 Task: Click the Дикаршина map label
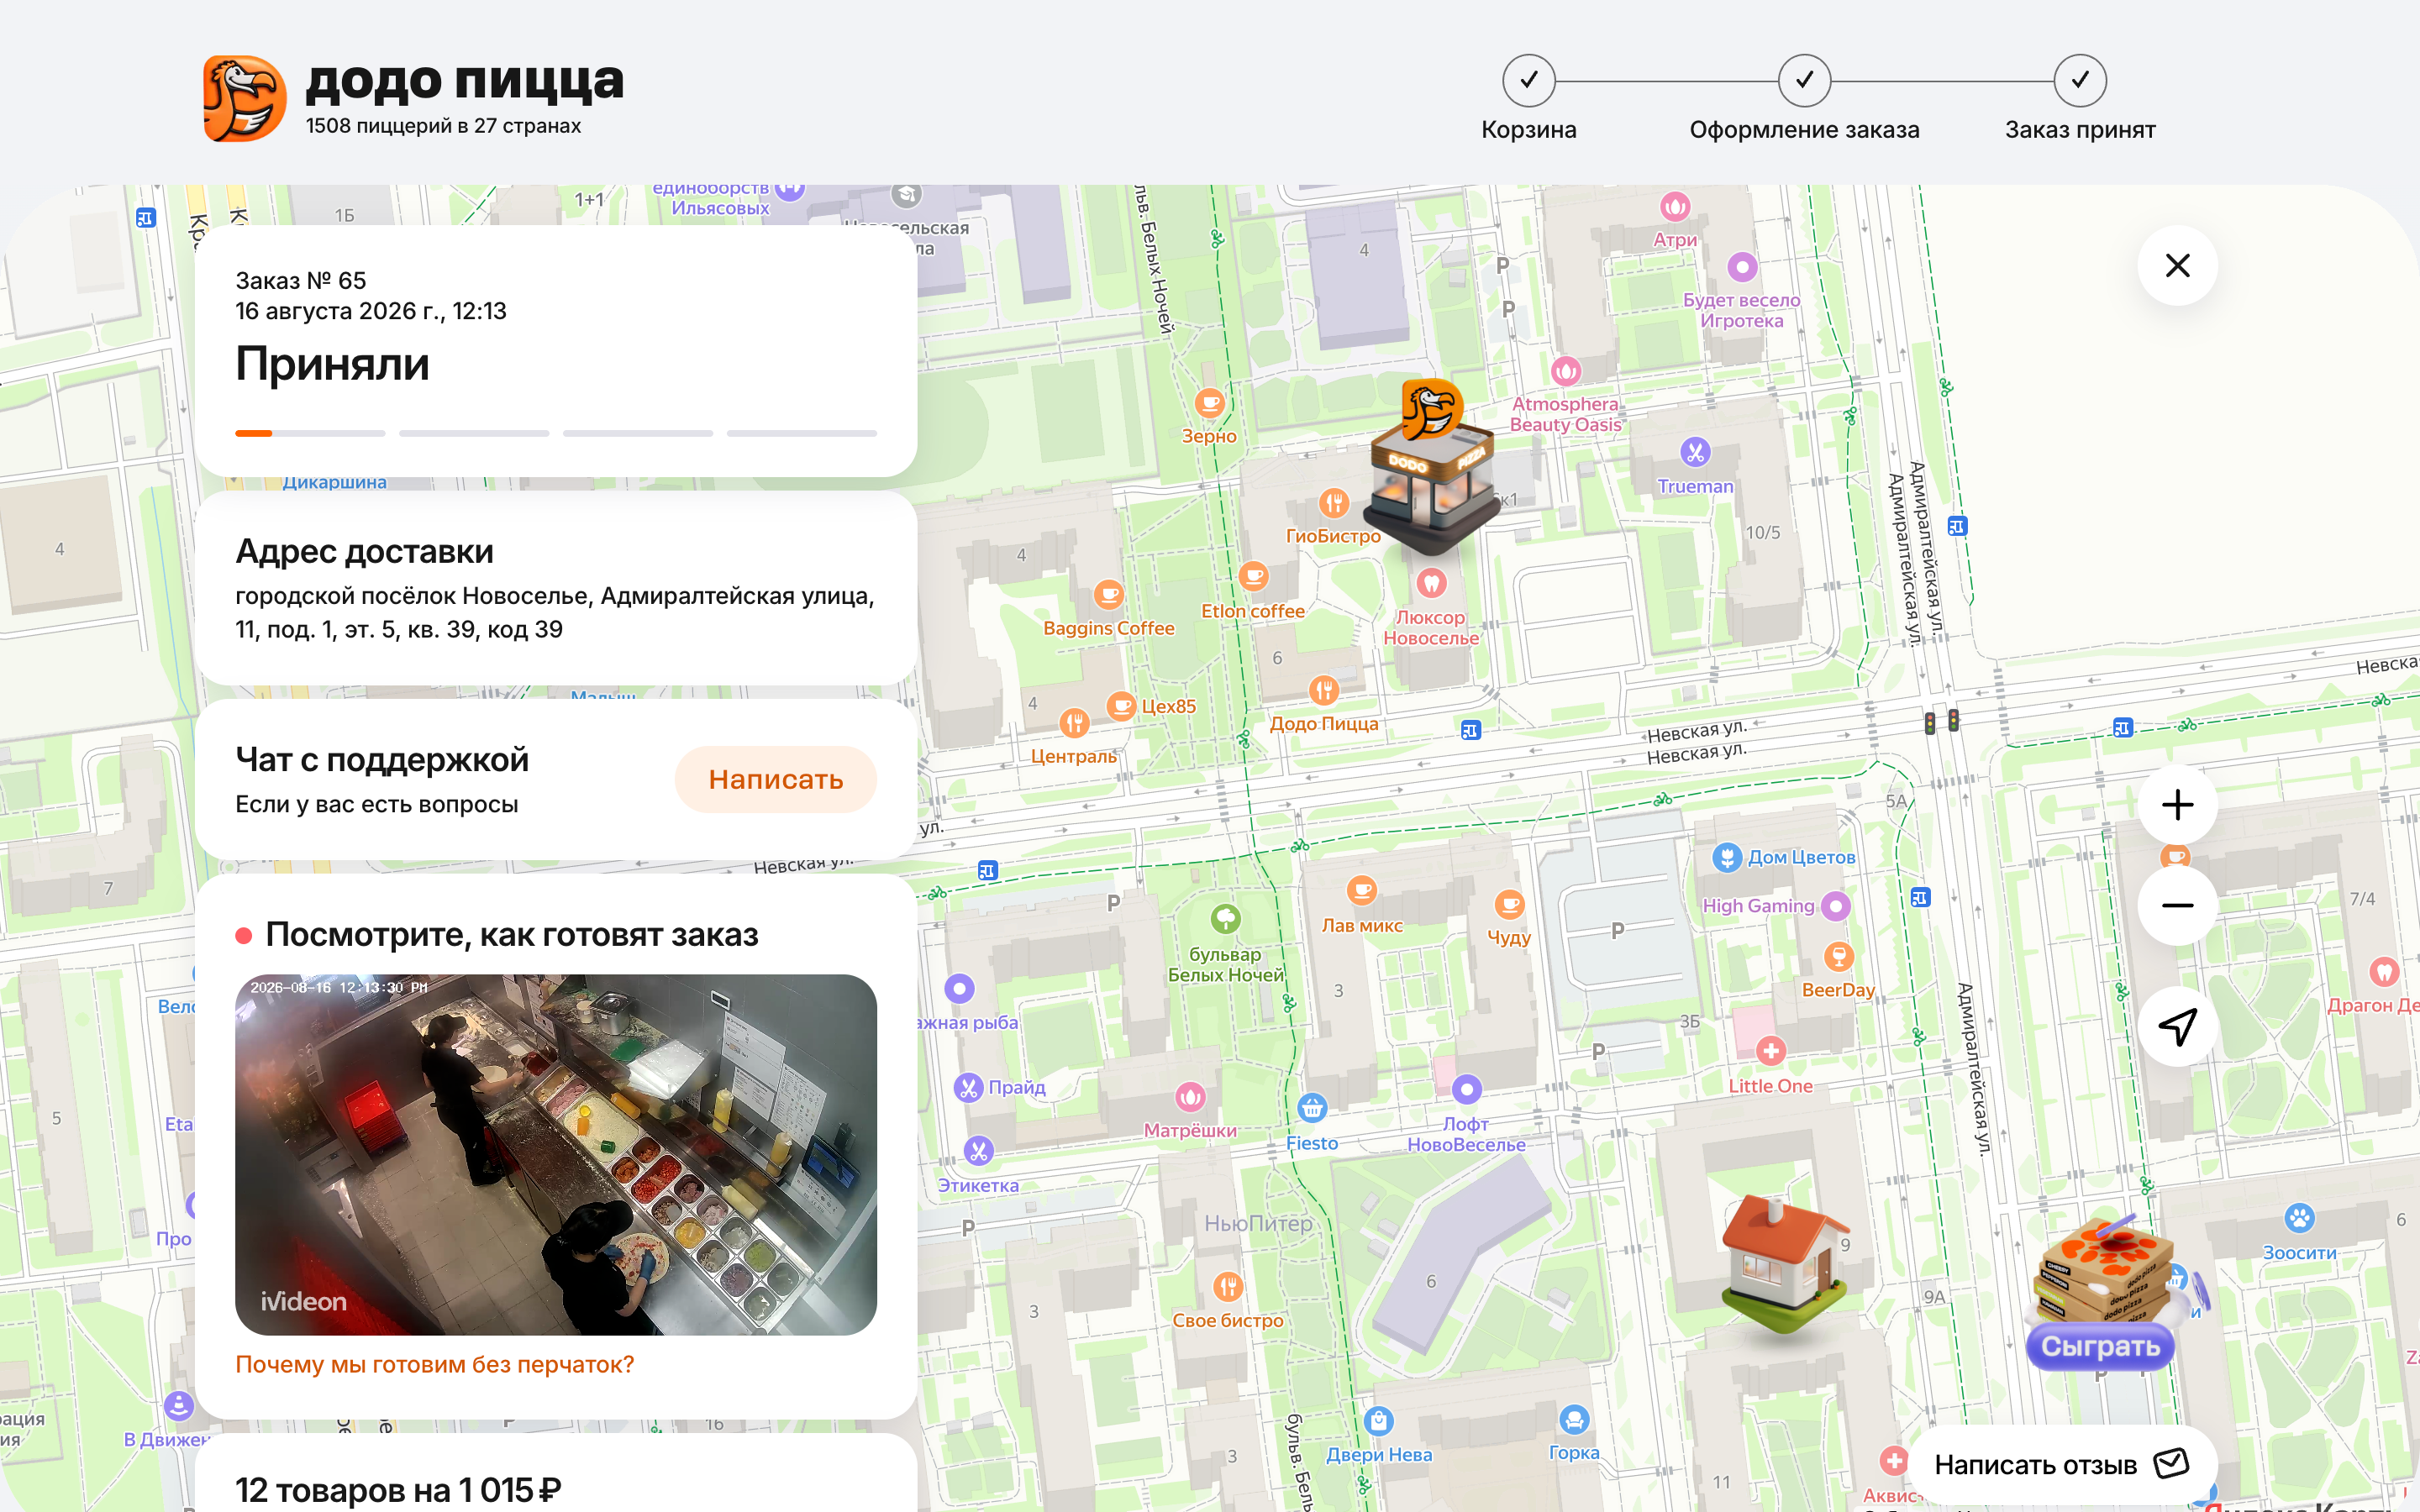(x=334, y=482)
